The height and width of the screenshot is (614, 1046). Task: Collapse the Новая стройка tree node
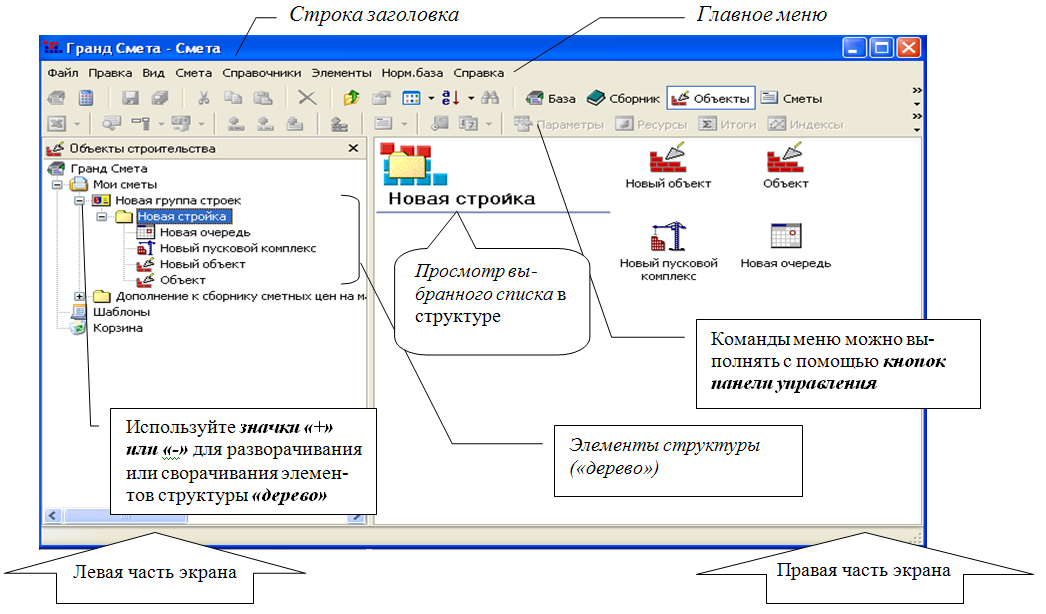click(101, 217)
